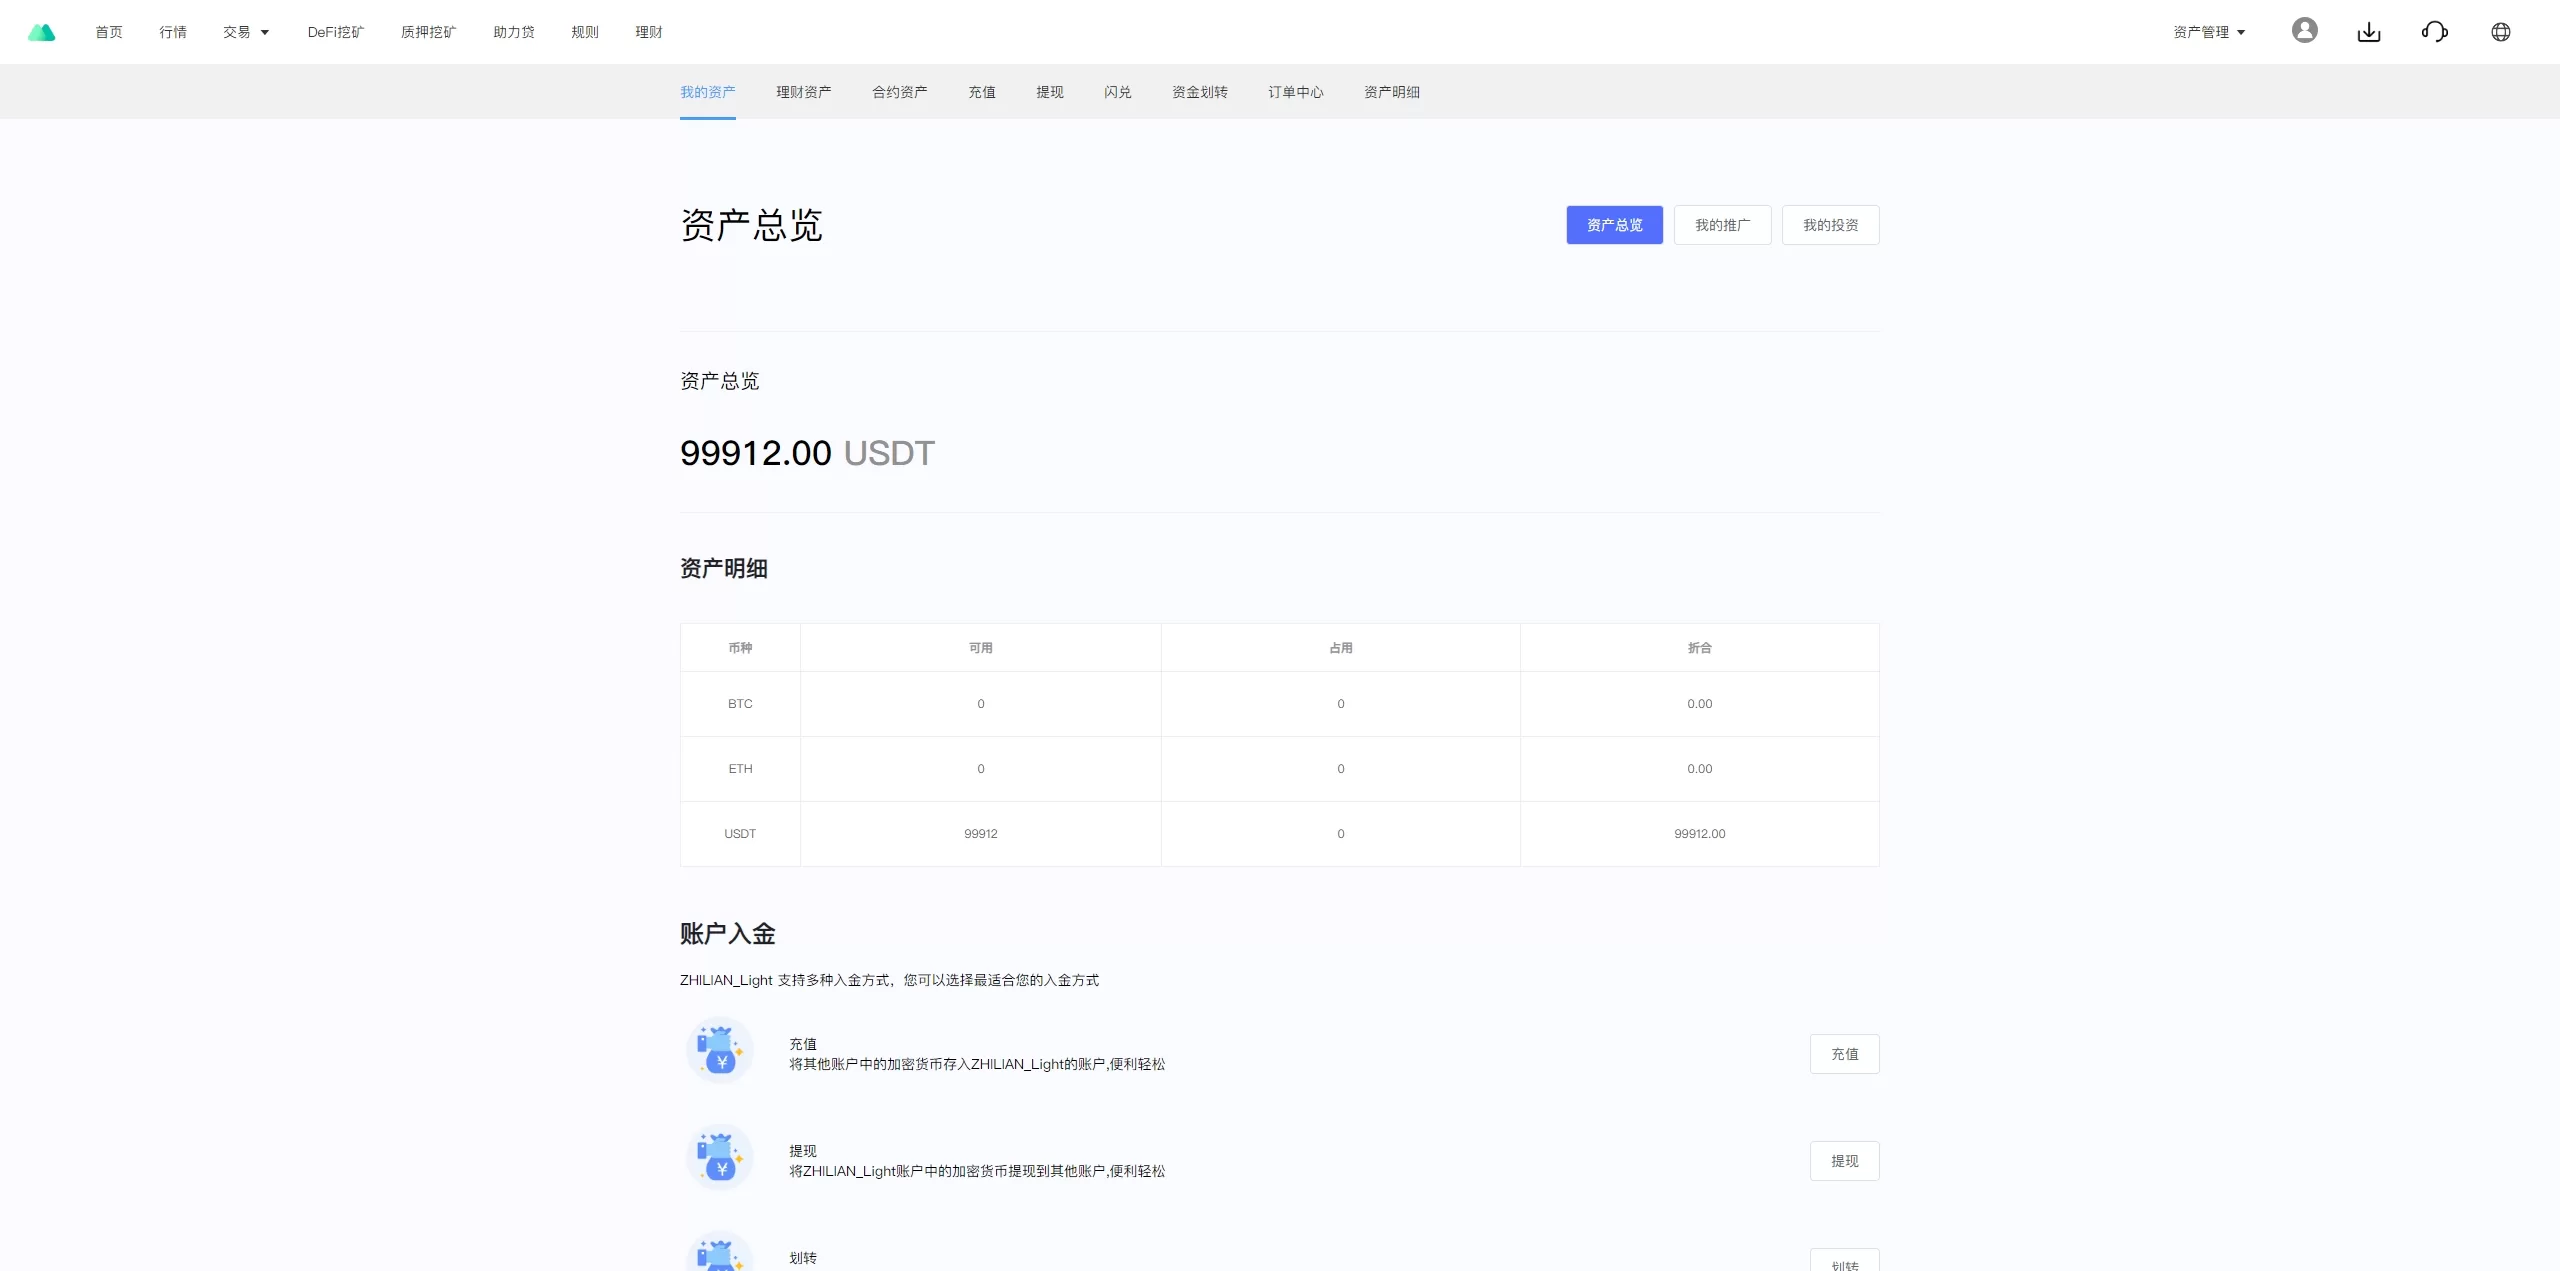The width and height of the screenshot is (2560, 1271).
Task: Select 质押挖矿 menu item
Action: 428,32
